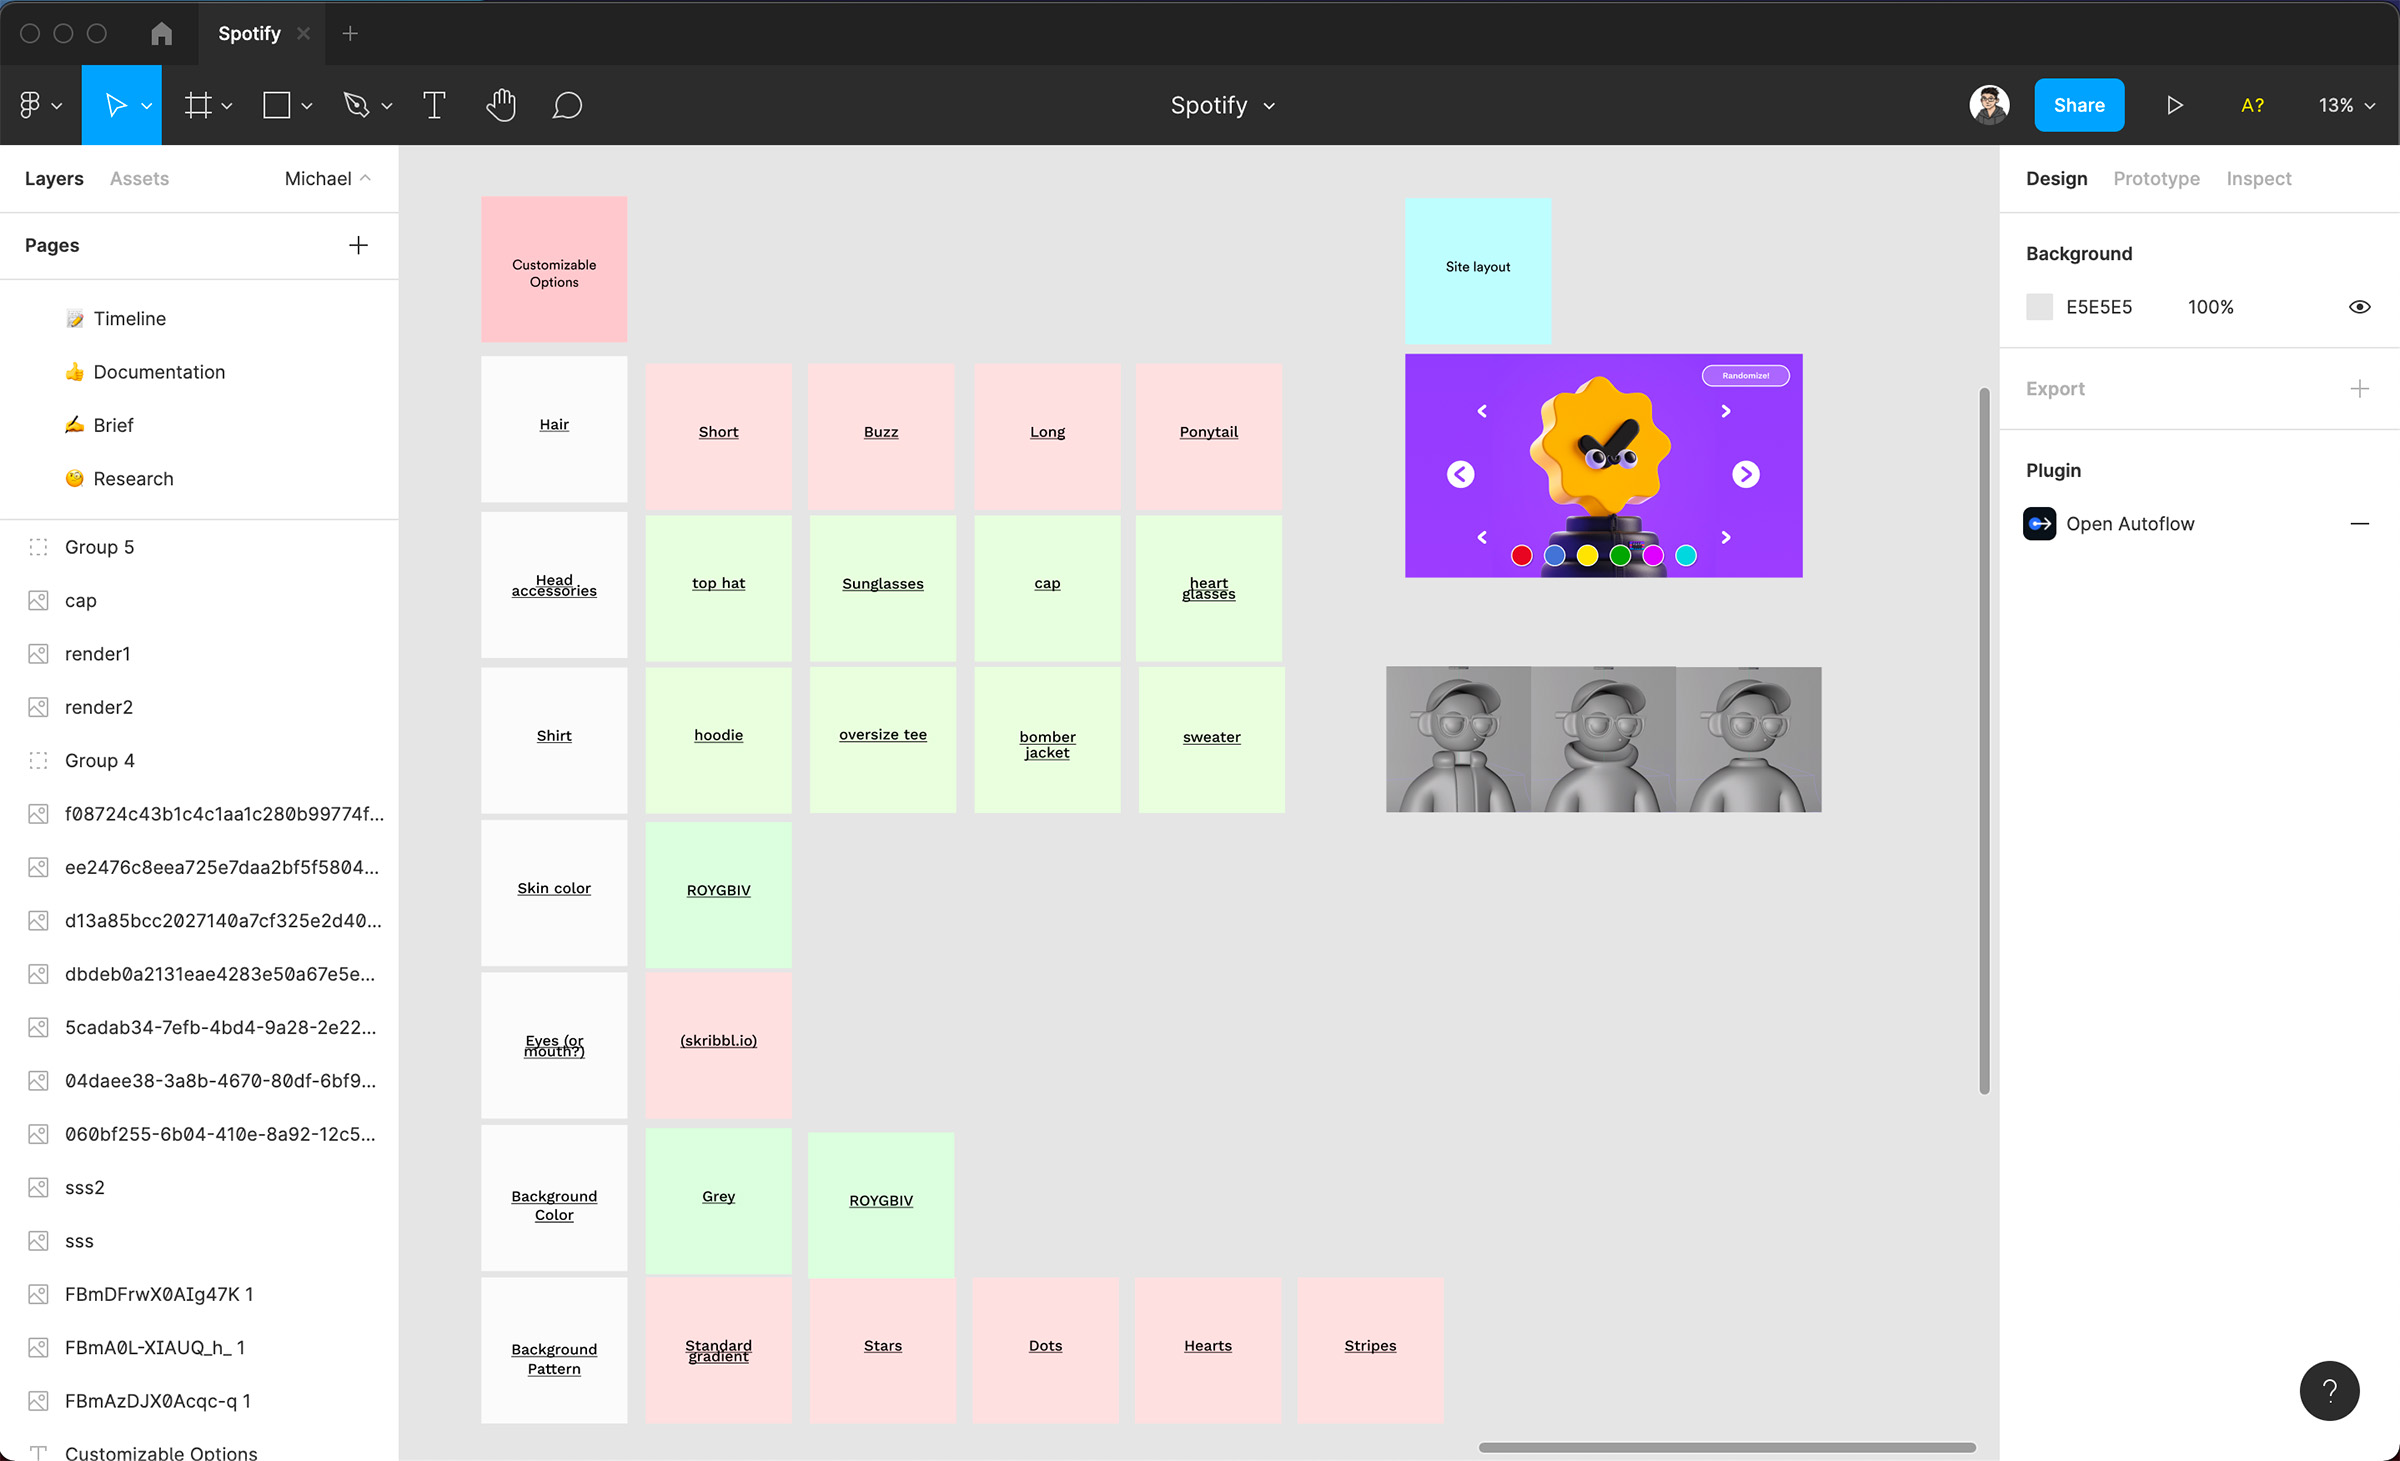Click Share button to share file
This screenshot has width=2400, height=1461.
(2076, 105)
